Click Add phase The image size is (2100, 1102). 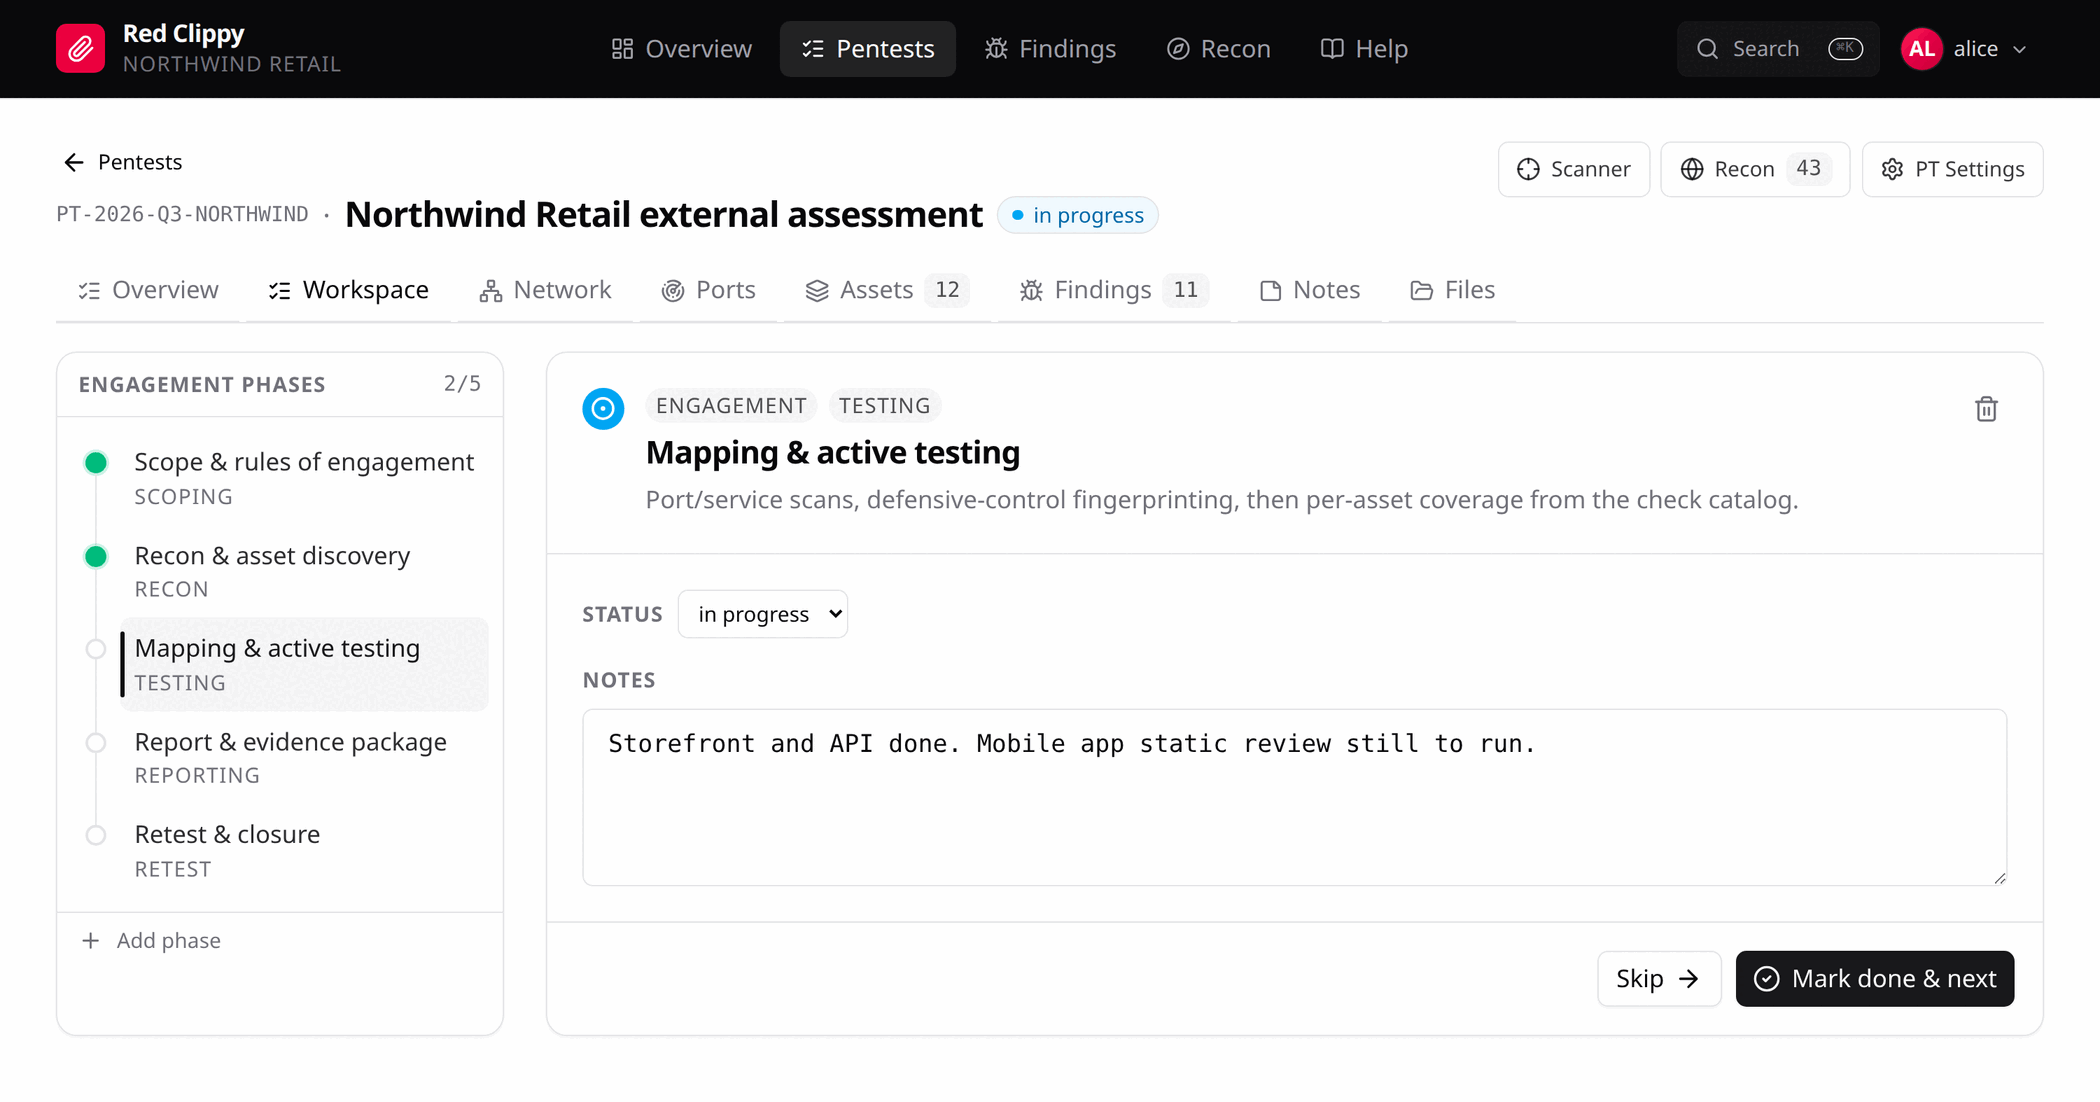[x=151, y=940]
